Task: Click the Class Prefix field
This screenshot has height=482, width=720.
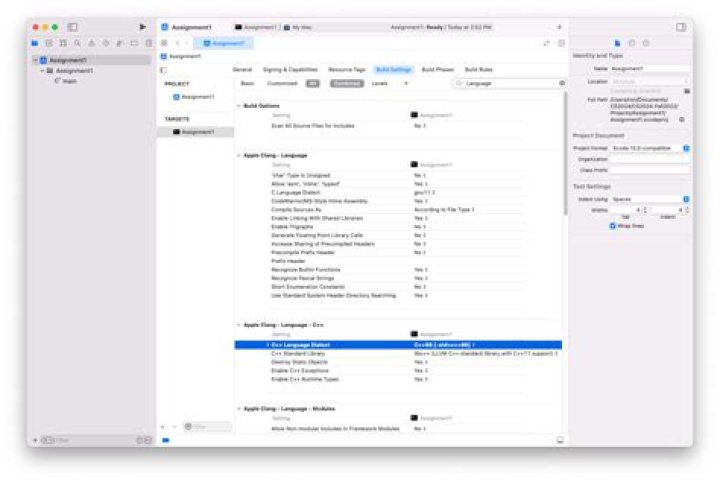Action: click(650, 170)
